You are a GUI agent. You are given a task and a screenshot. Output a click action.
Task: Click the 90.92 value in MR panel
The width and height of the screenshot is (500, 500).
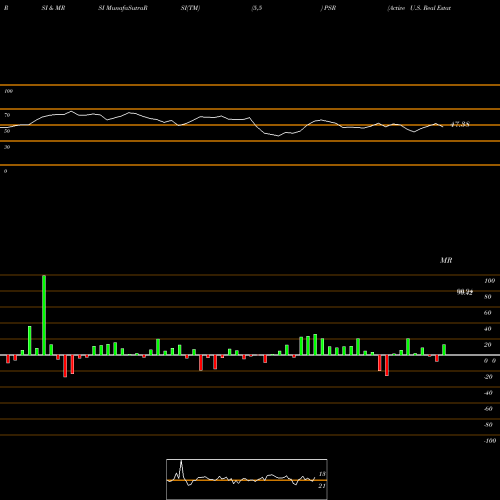465,292
